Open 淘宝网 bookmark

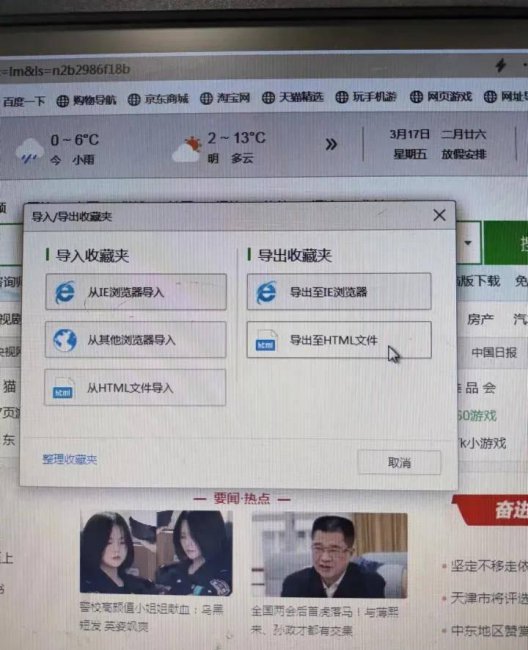coord(225,98)
